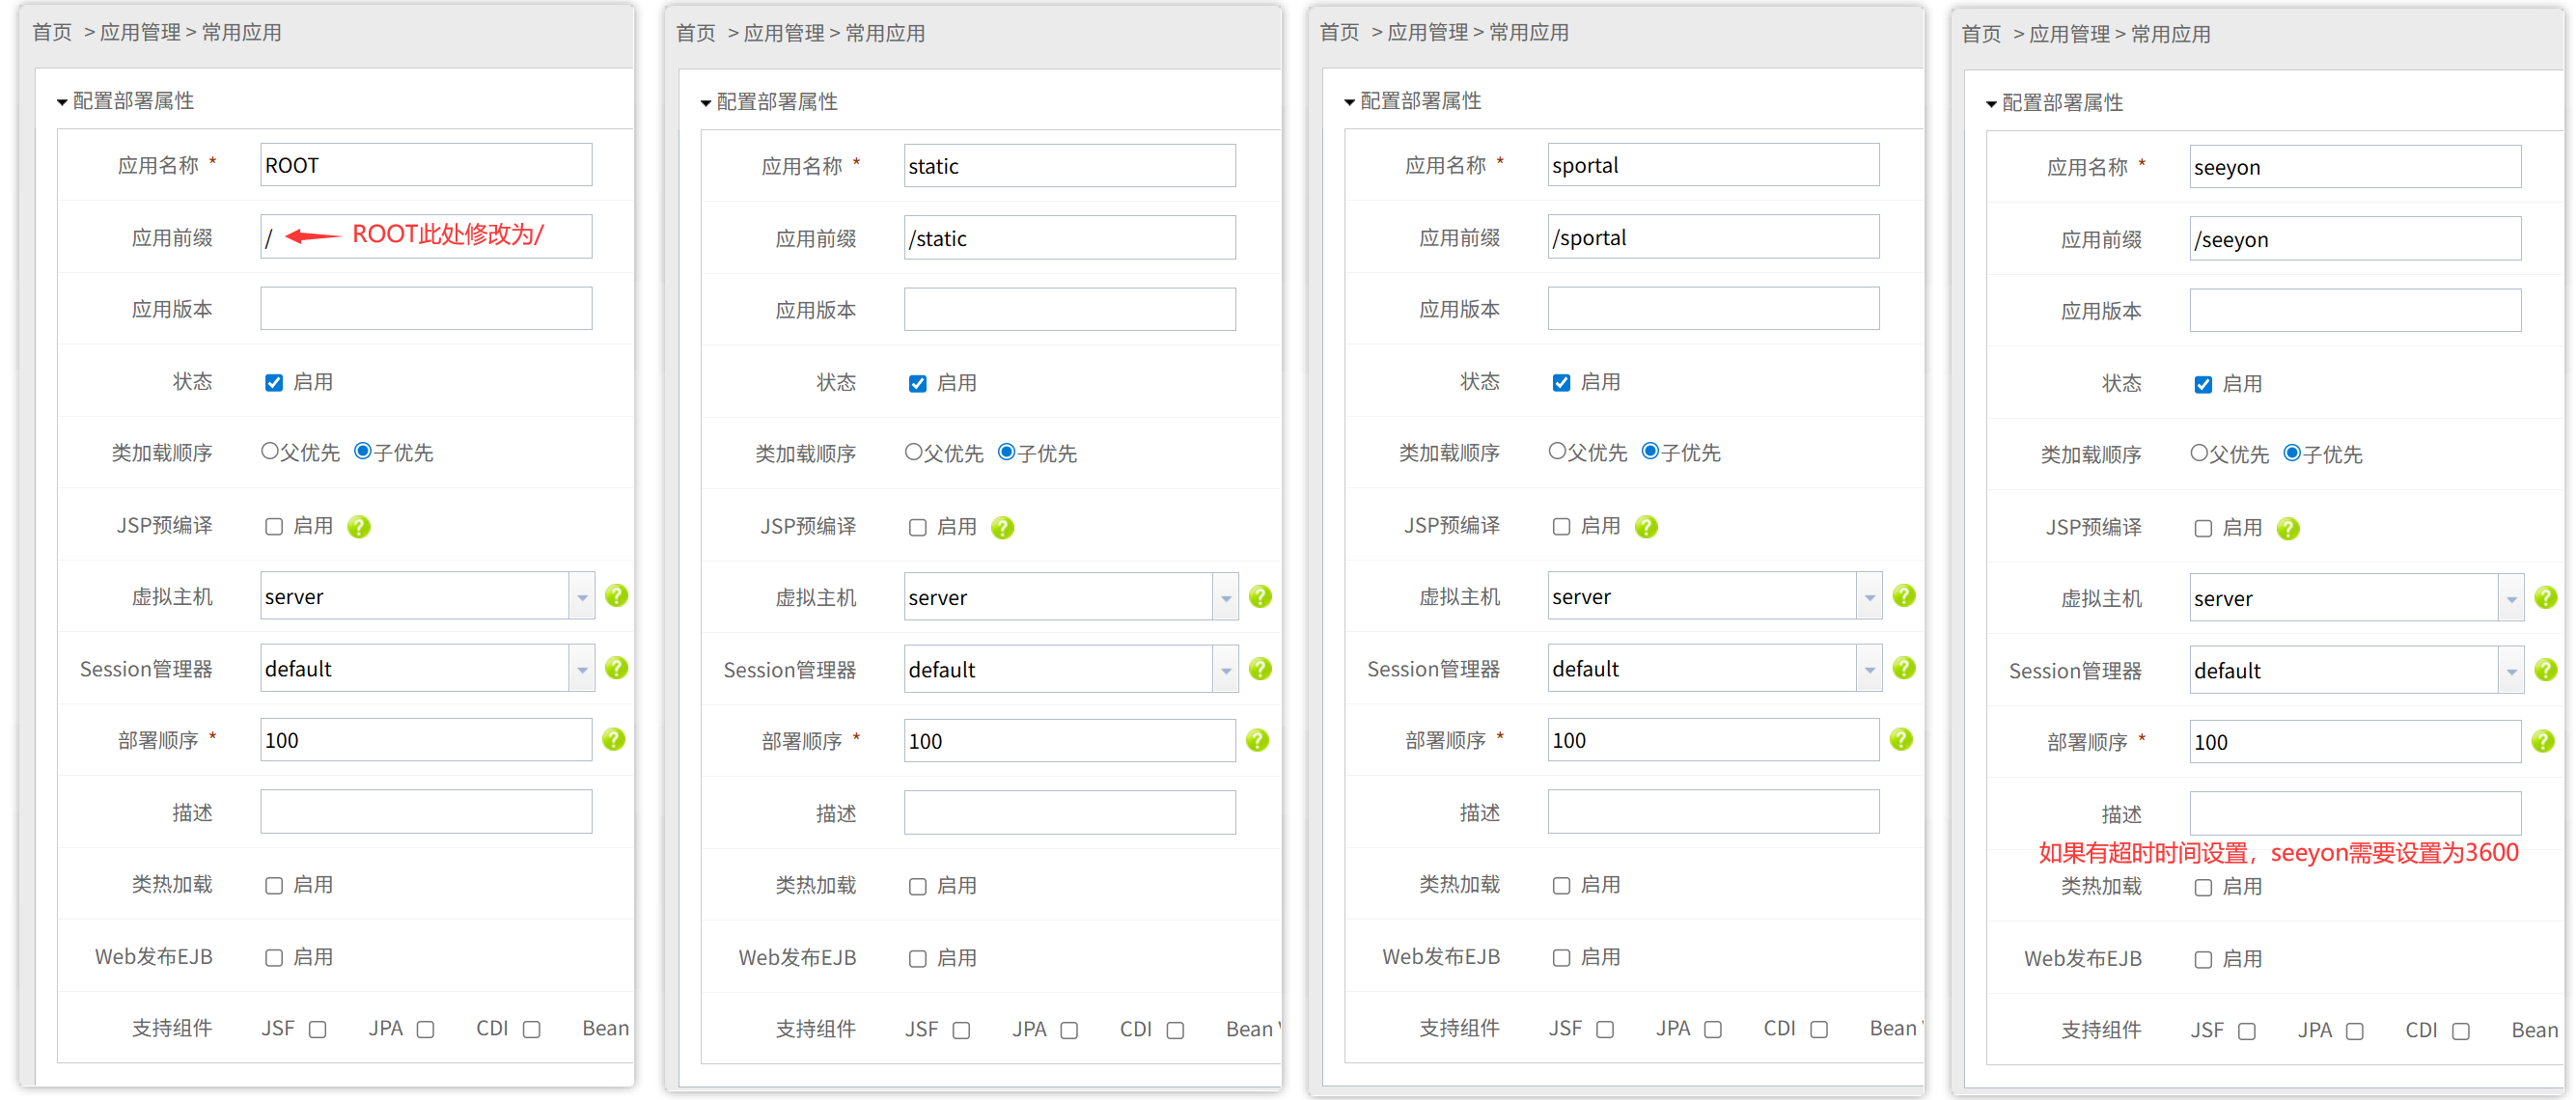The image size is (2576, 1100).
Task: Open Session管理器 dropdown arrow in sportal panel
Action: coord(1870,669)
